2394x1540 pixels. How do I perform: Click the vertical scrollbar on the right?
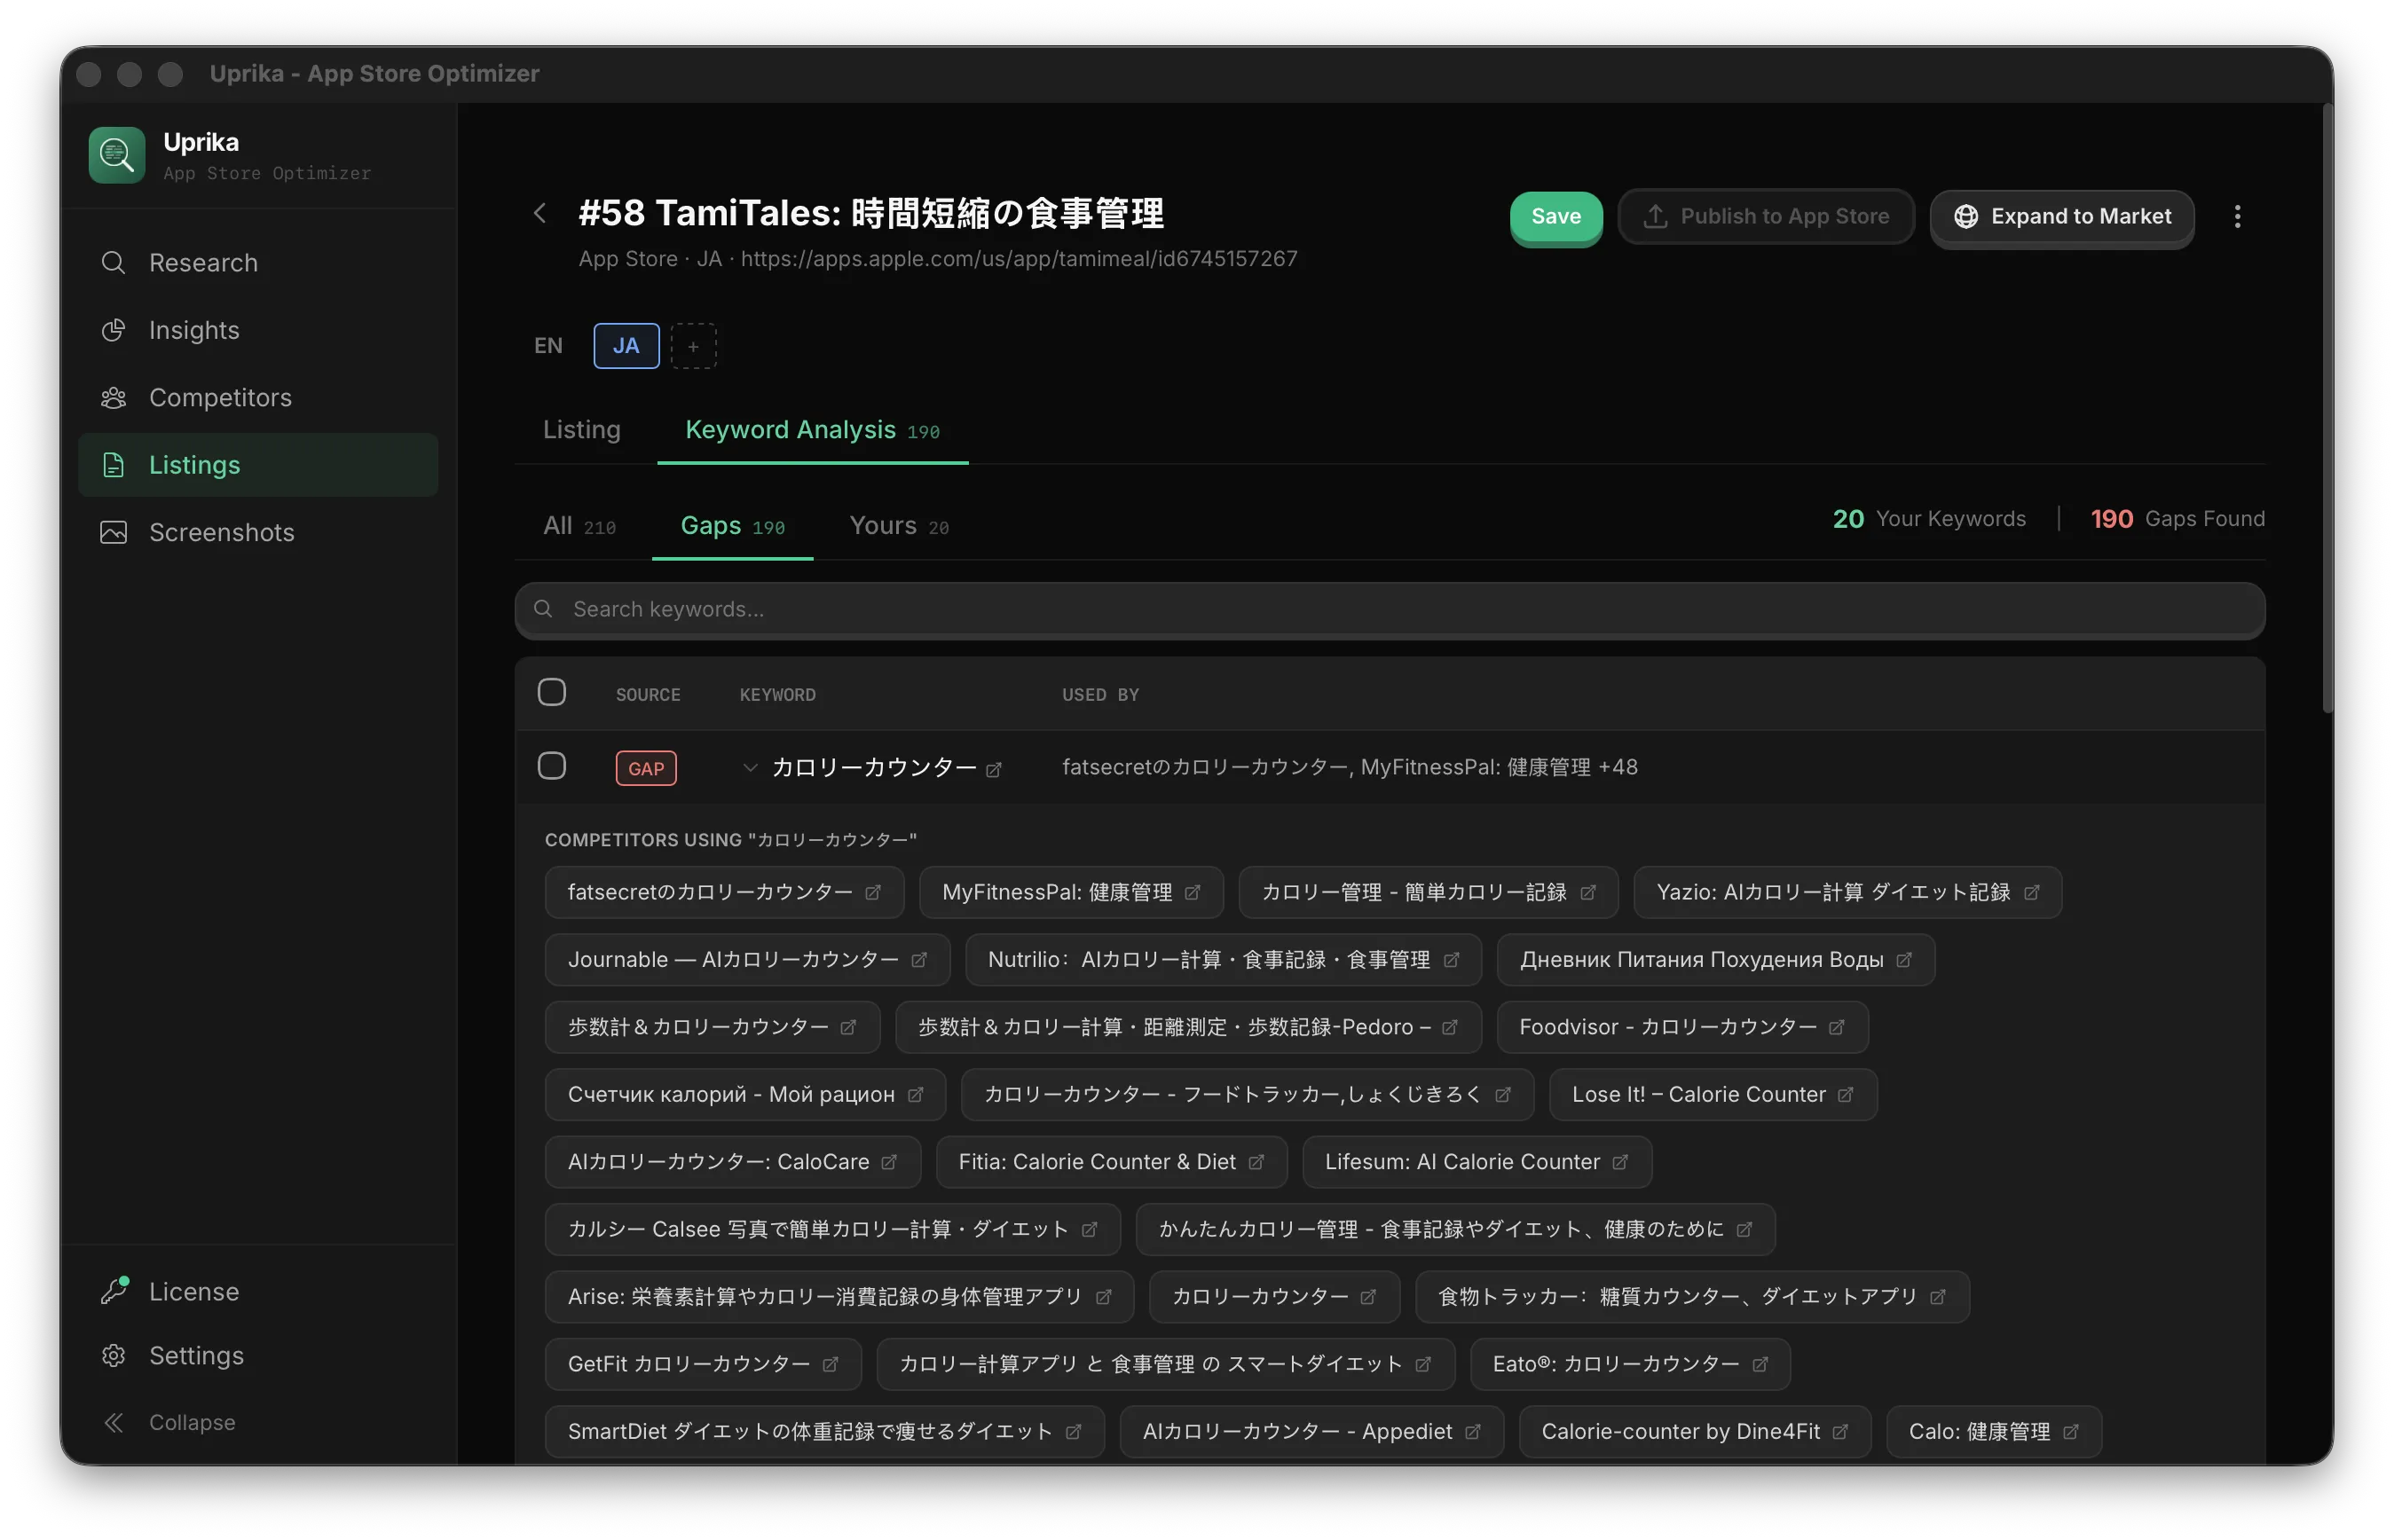click(x=2327, y=410)
